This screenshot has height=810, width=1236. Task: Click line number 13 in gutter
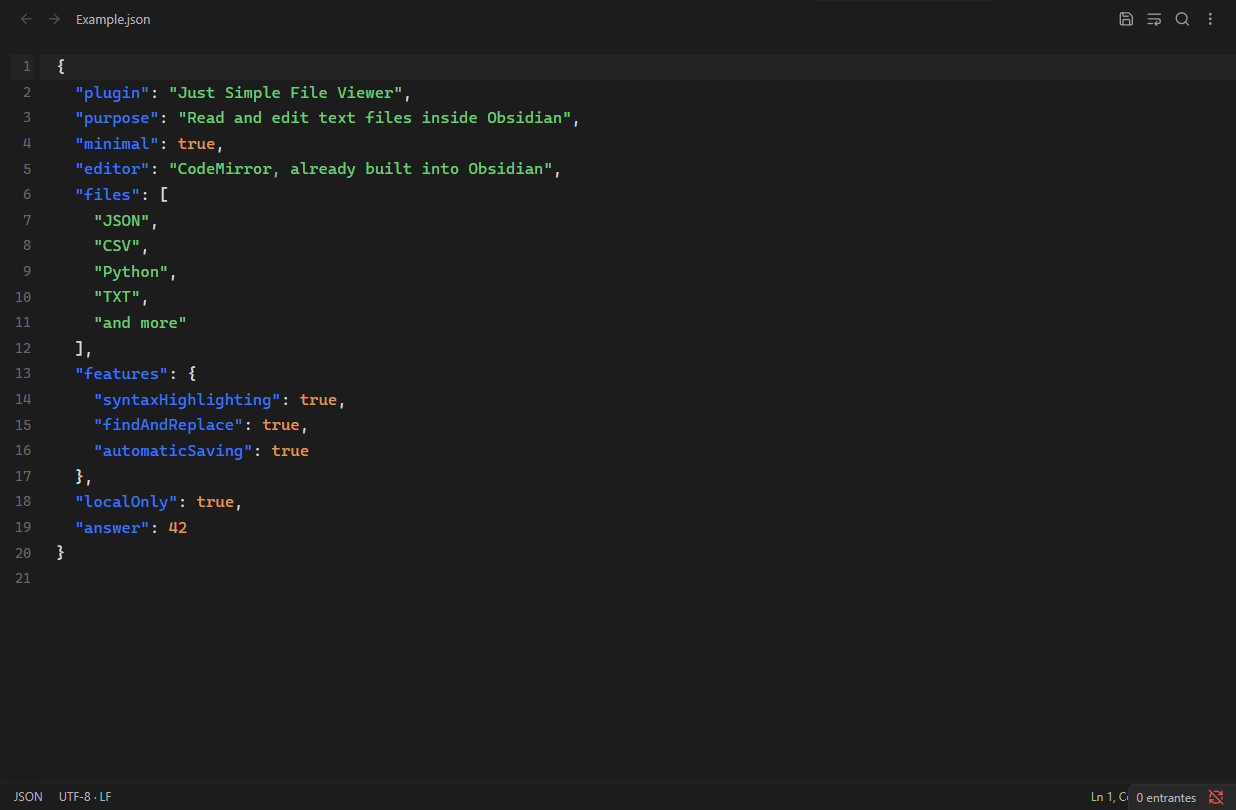(23, 374)
